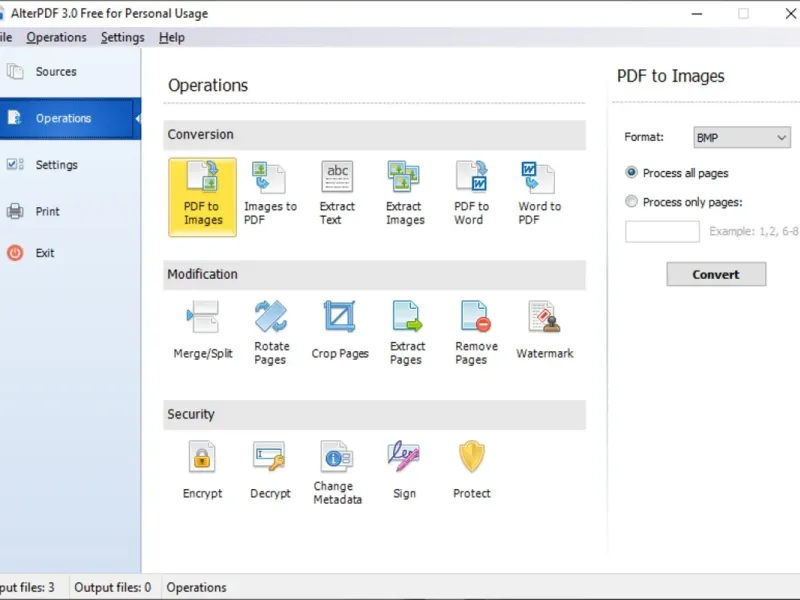This screenshot has height=600, width=800.
Task: Open the Protect shield tool
Action: coord(471,470)
